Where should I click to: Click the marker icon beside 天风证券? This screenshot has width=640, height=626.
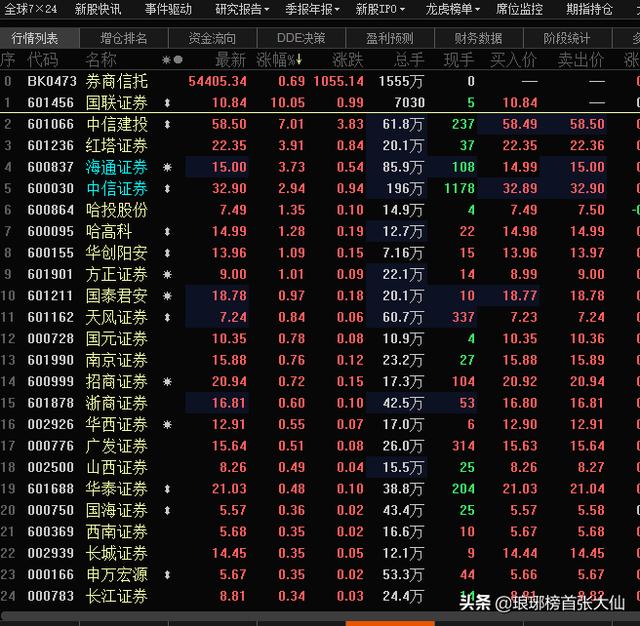tap(167, 317)
